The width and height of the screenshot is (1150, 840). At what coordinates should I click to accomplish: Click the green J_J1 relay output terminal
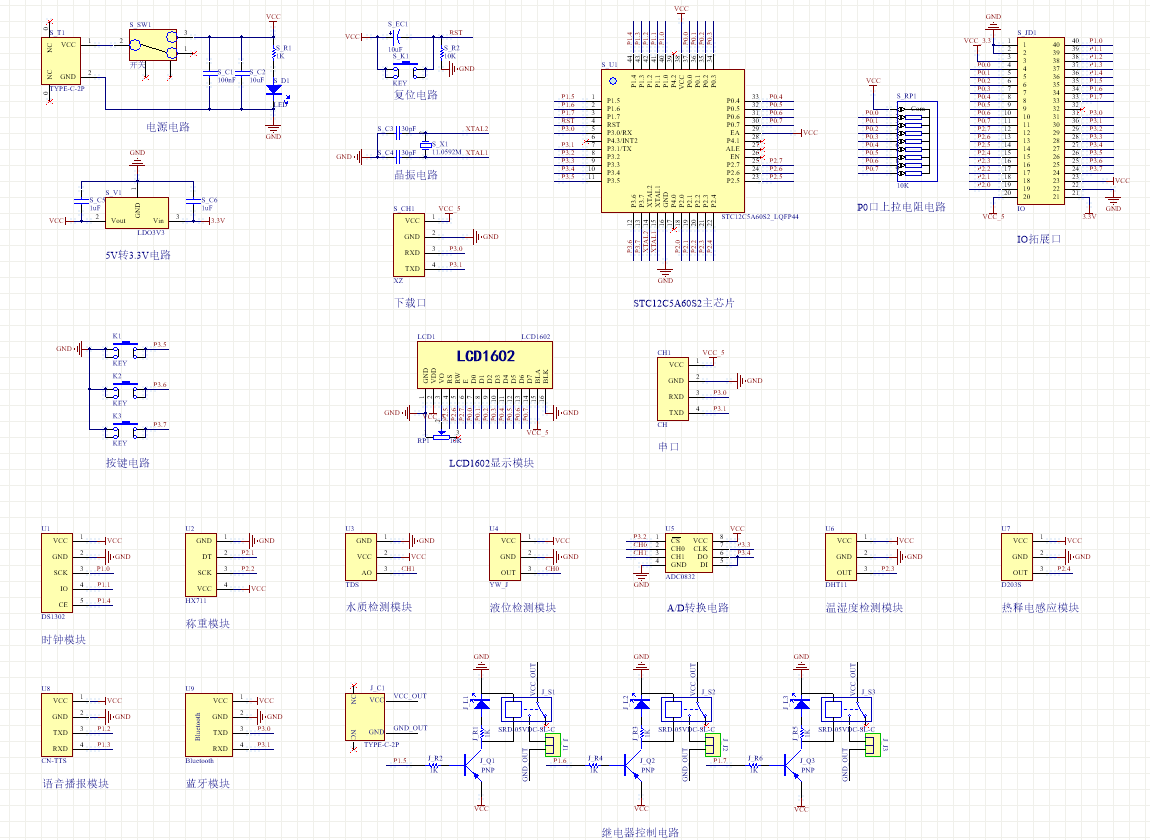(x=552, y=746)
